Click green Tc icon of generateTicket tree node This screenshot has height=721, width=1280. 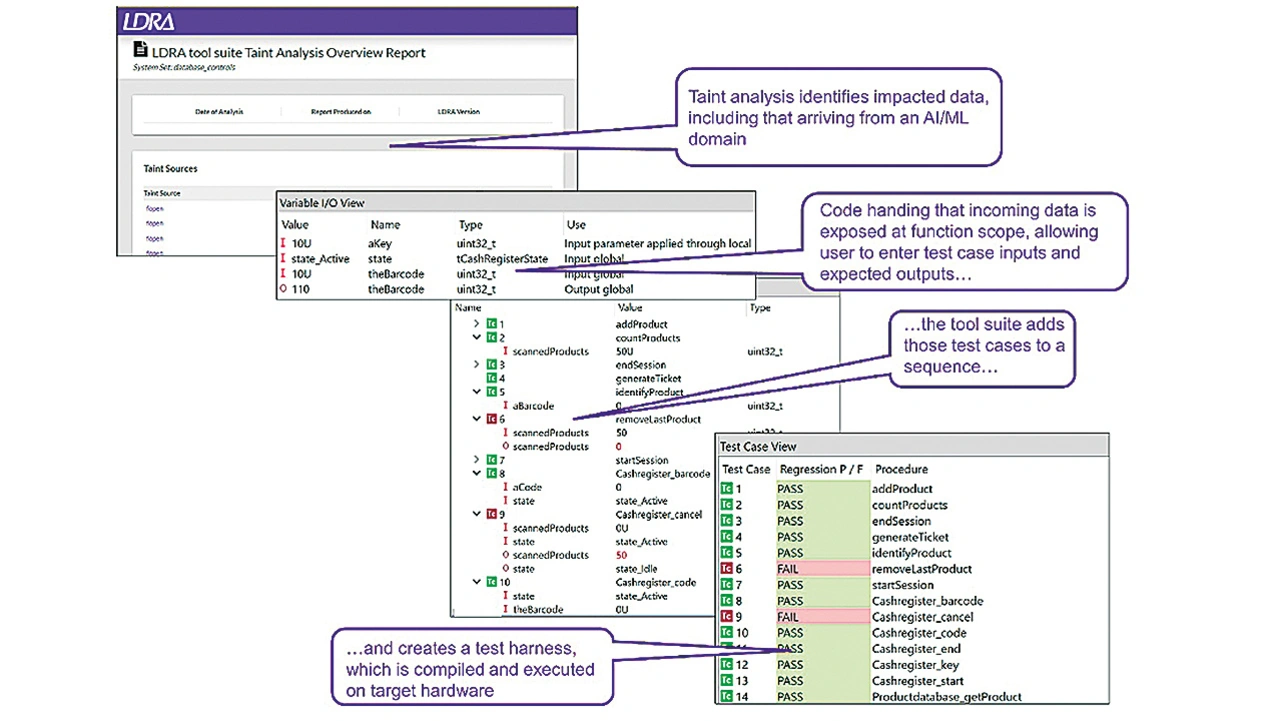click(x=491, y=379)
